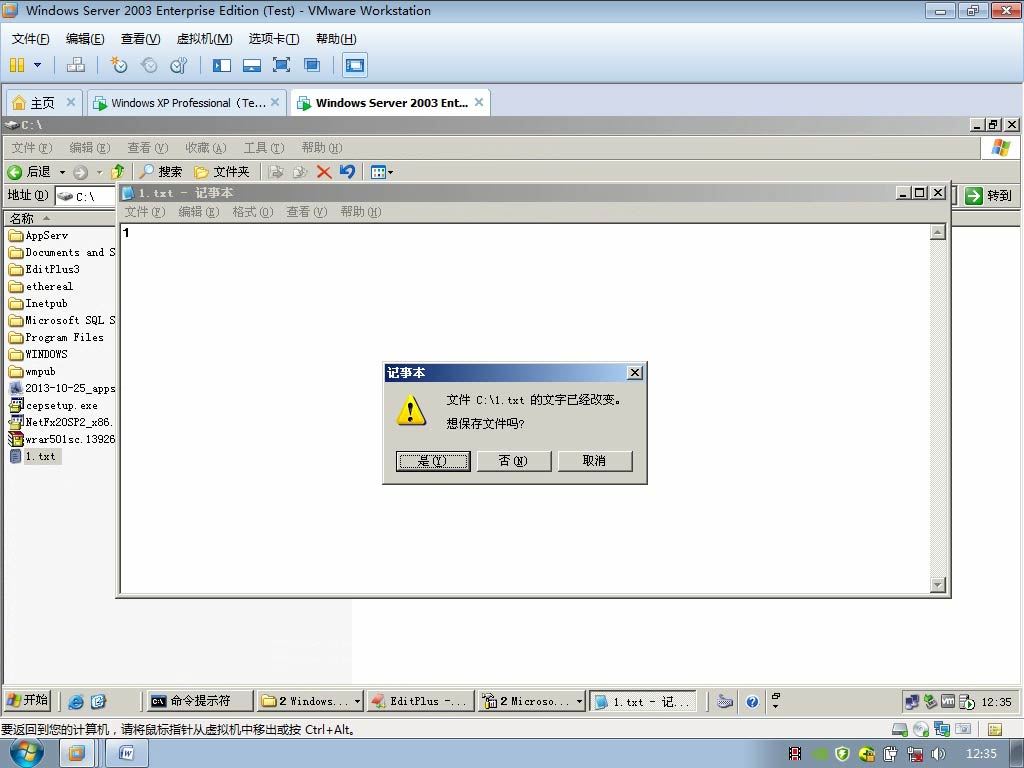Revert to the previous snapshot icon
The width and height of the screenshot is (1024, 768).
149,65
